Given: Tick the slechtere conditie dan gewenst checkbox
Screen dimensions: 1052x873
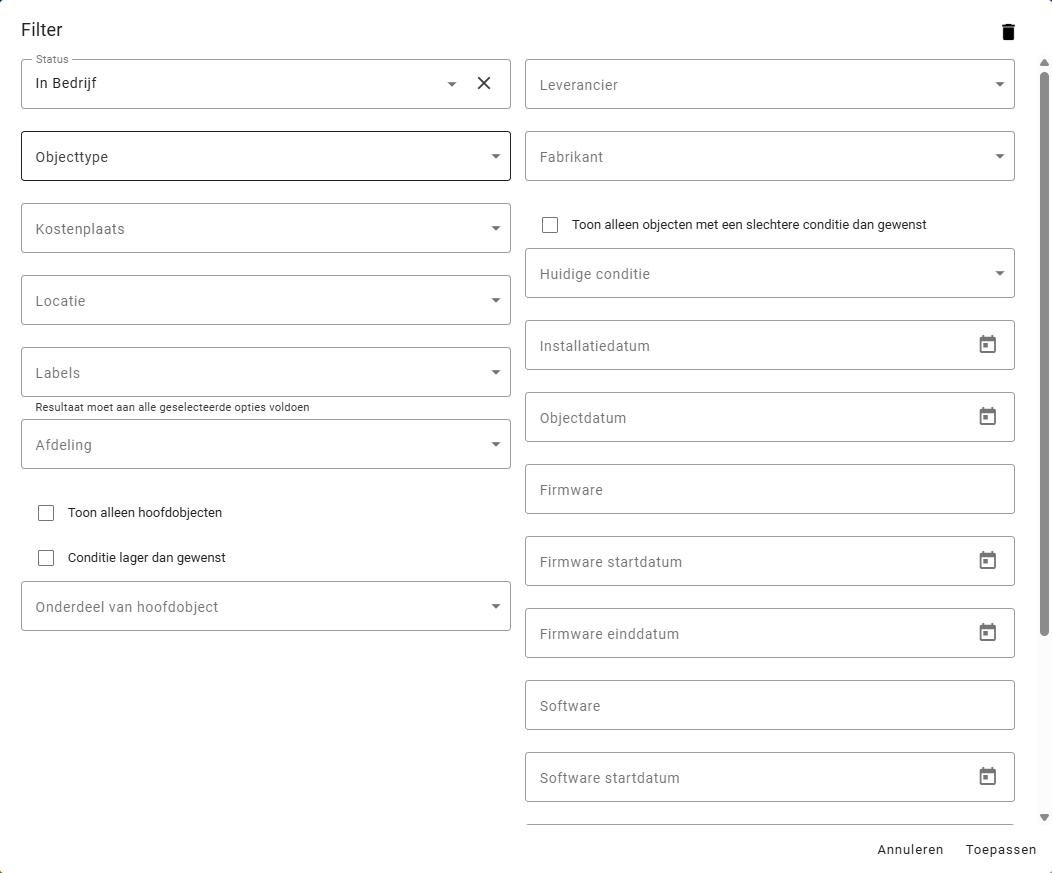Looking at the screenshot, I should click(x=550, y=225).
